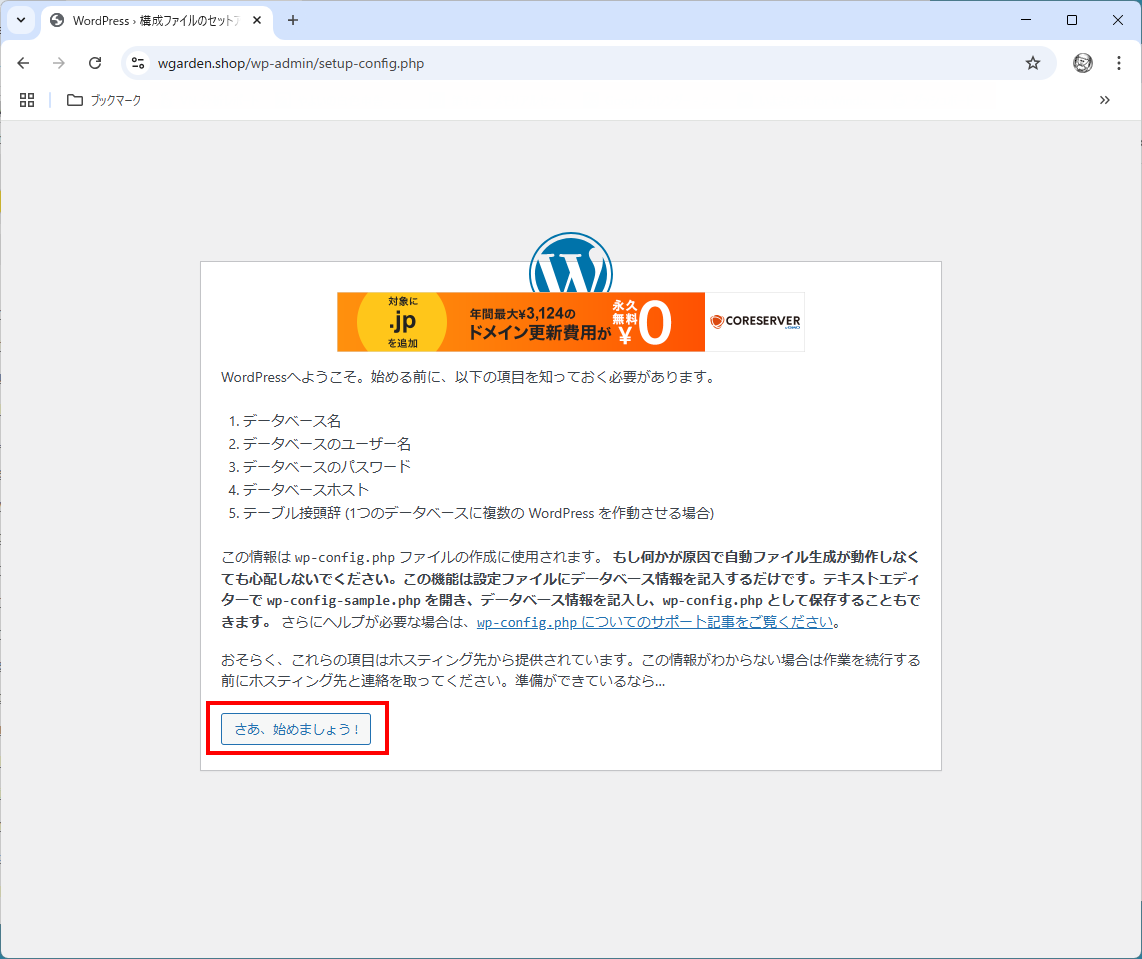Open a new browser tab
1142x959 pixels.
click(x=293, y=20)
